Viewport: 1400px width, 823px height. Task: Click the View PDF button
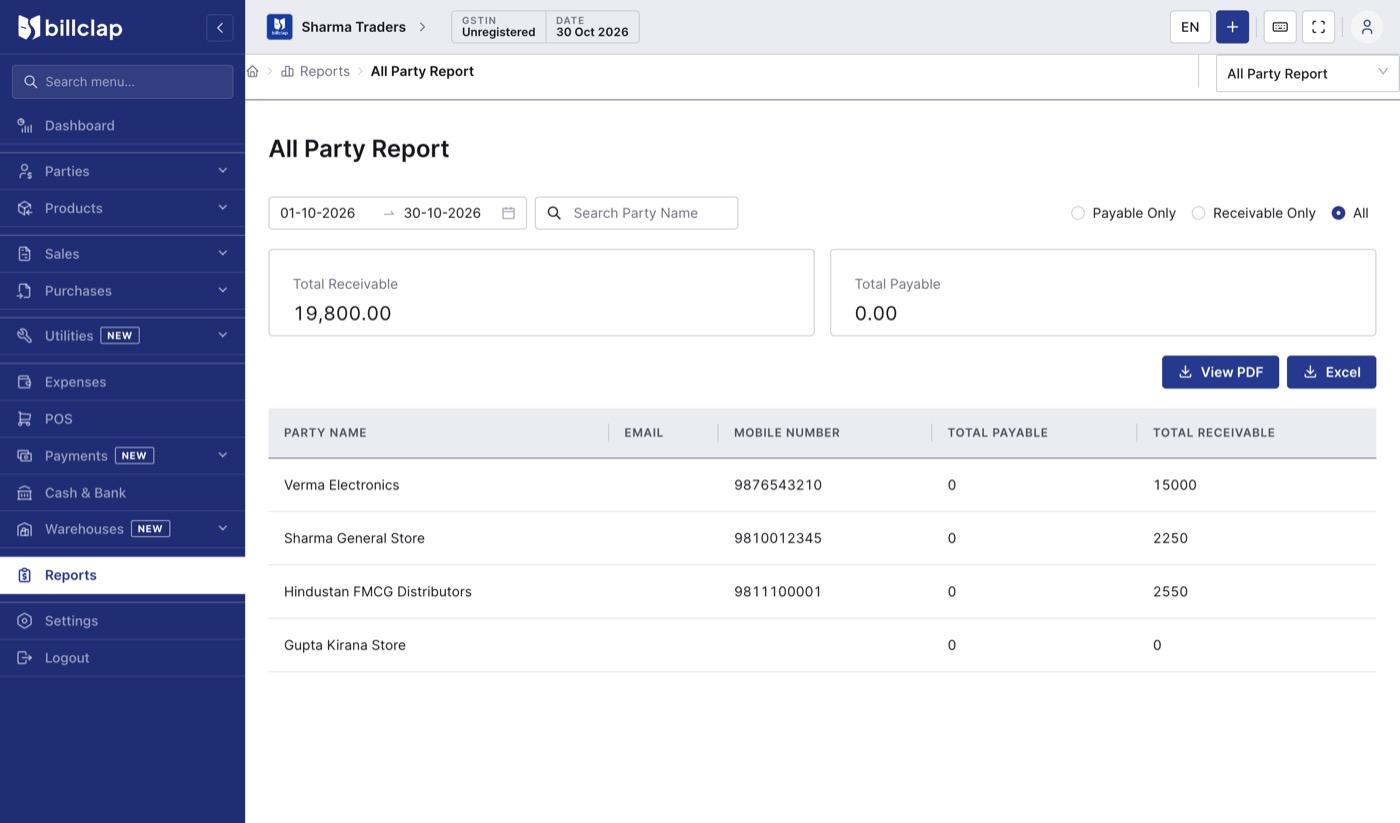(x=1220, y=372)
